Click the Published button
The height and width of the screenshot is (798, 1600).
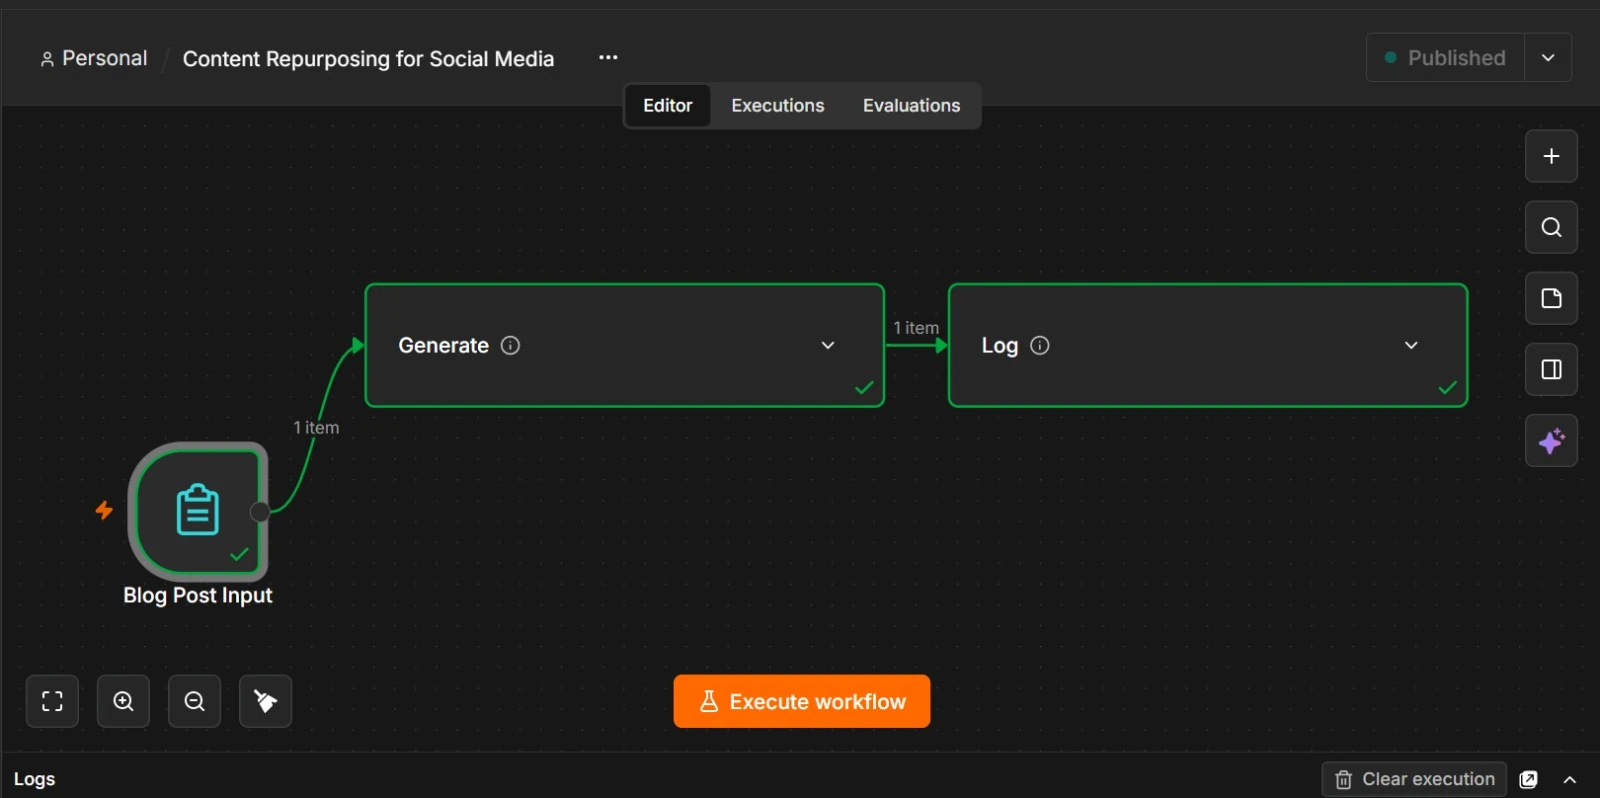1446,58
